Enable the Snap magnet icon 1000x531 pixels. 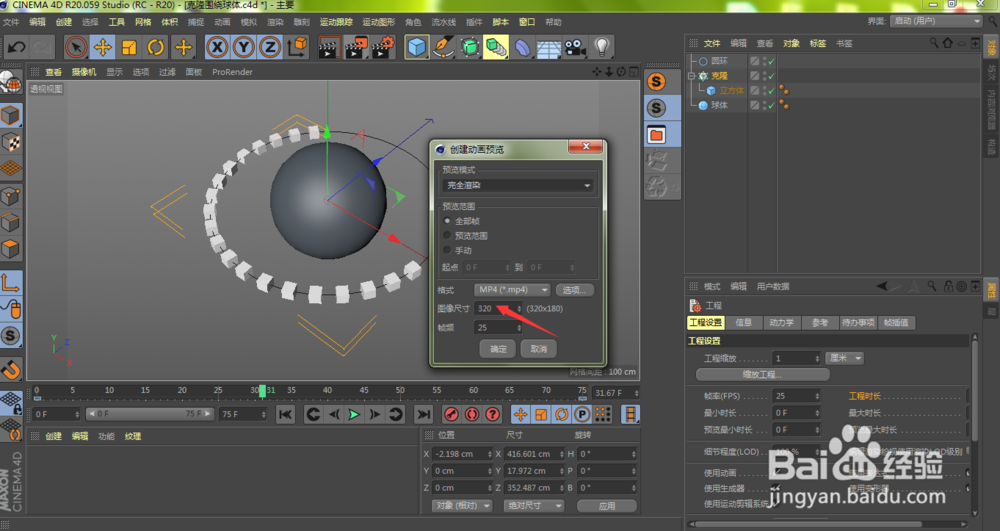(x=11, y=370)
